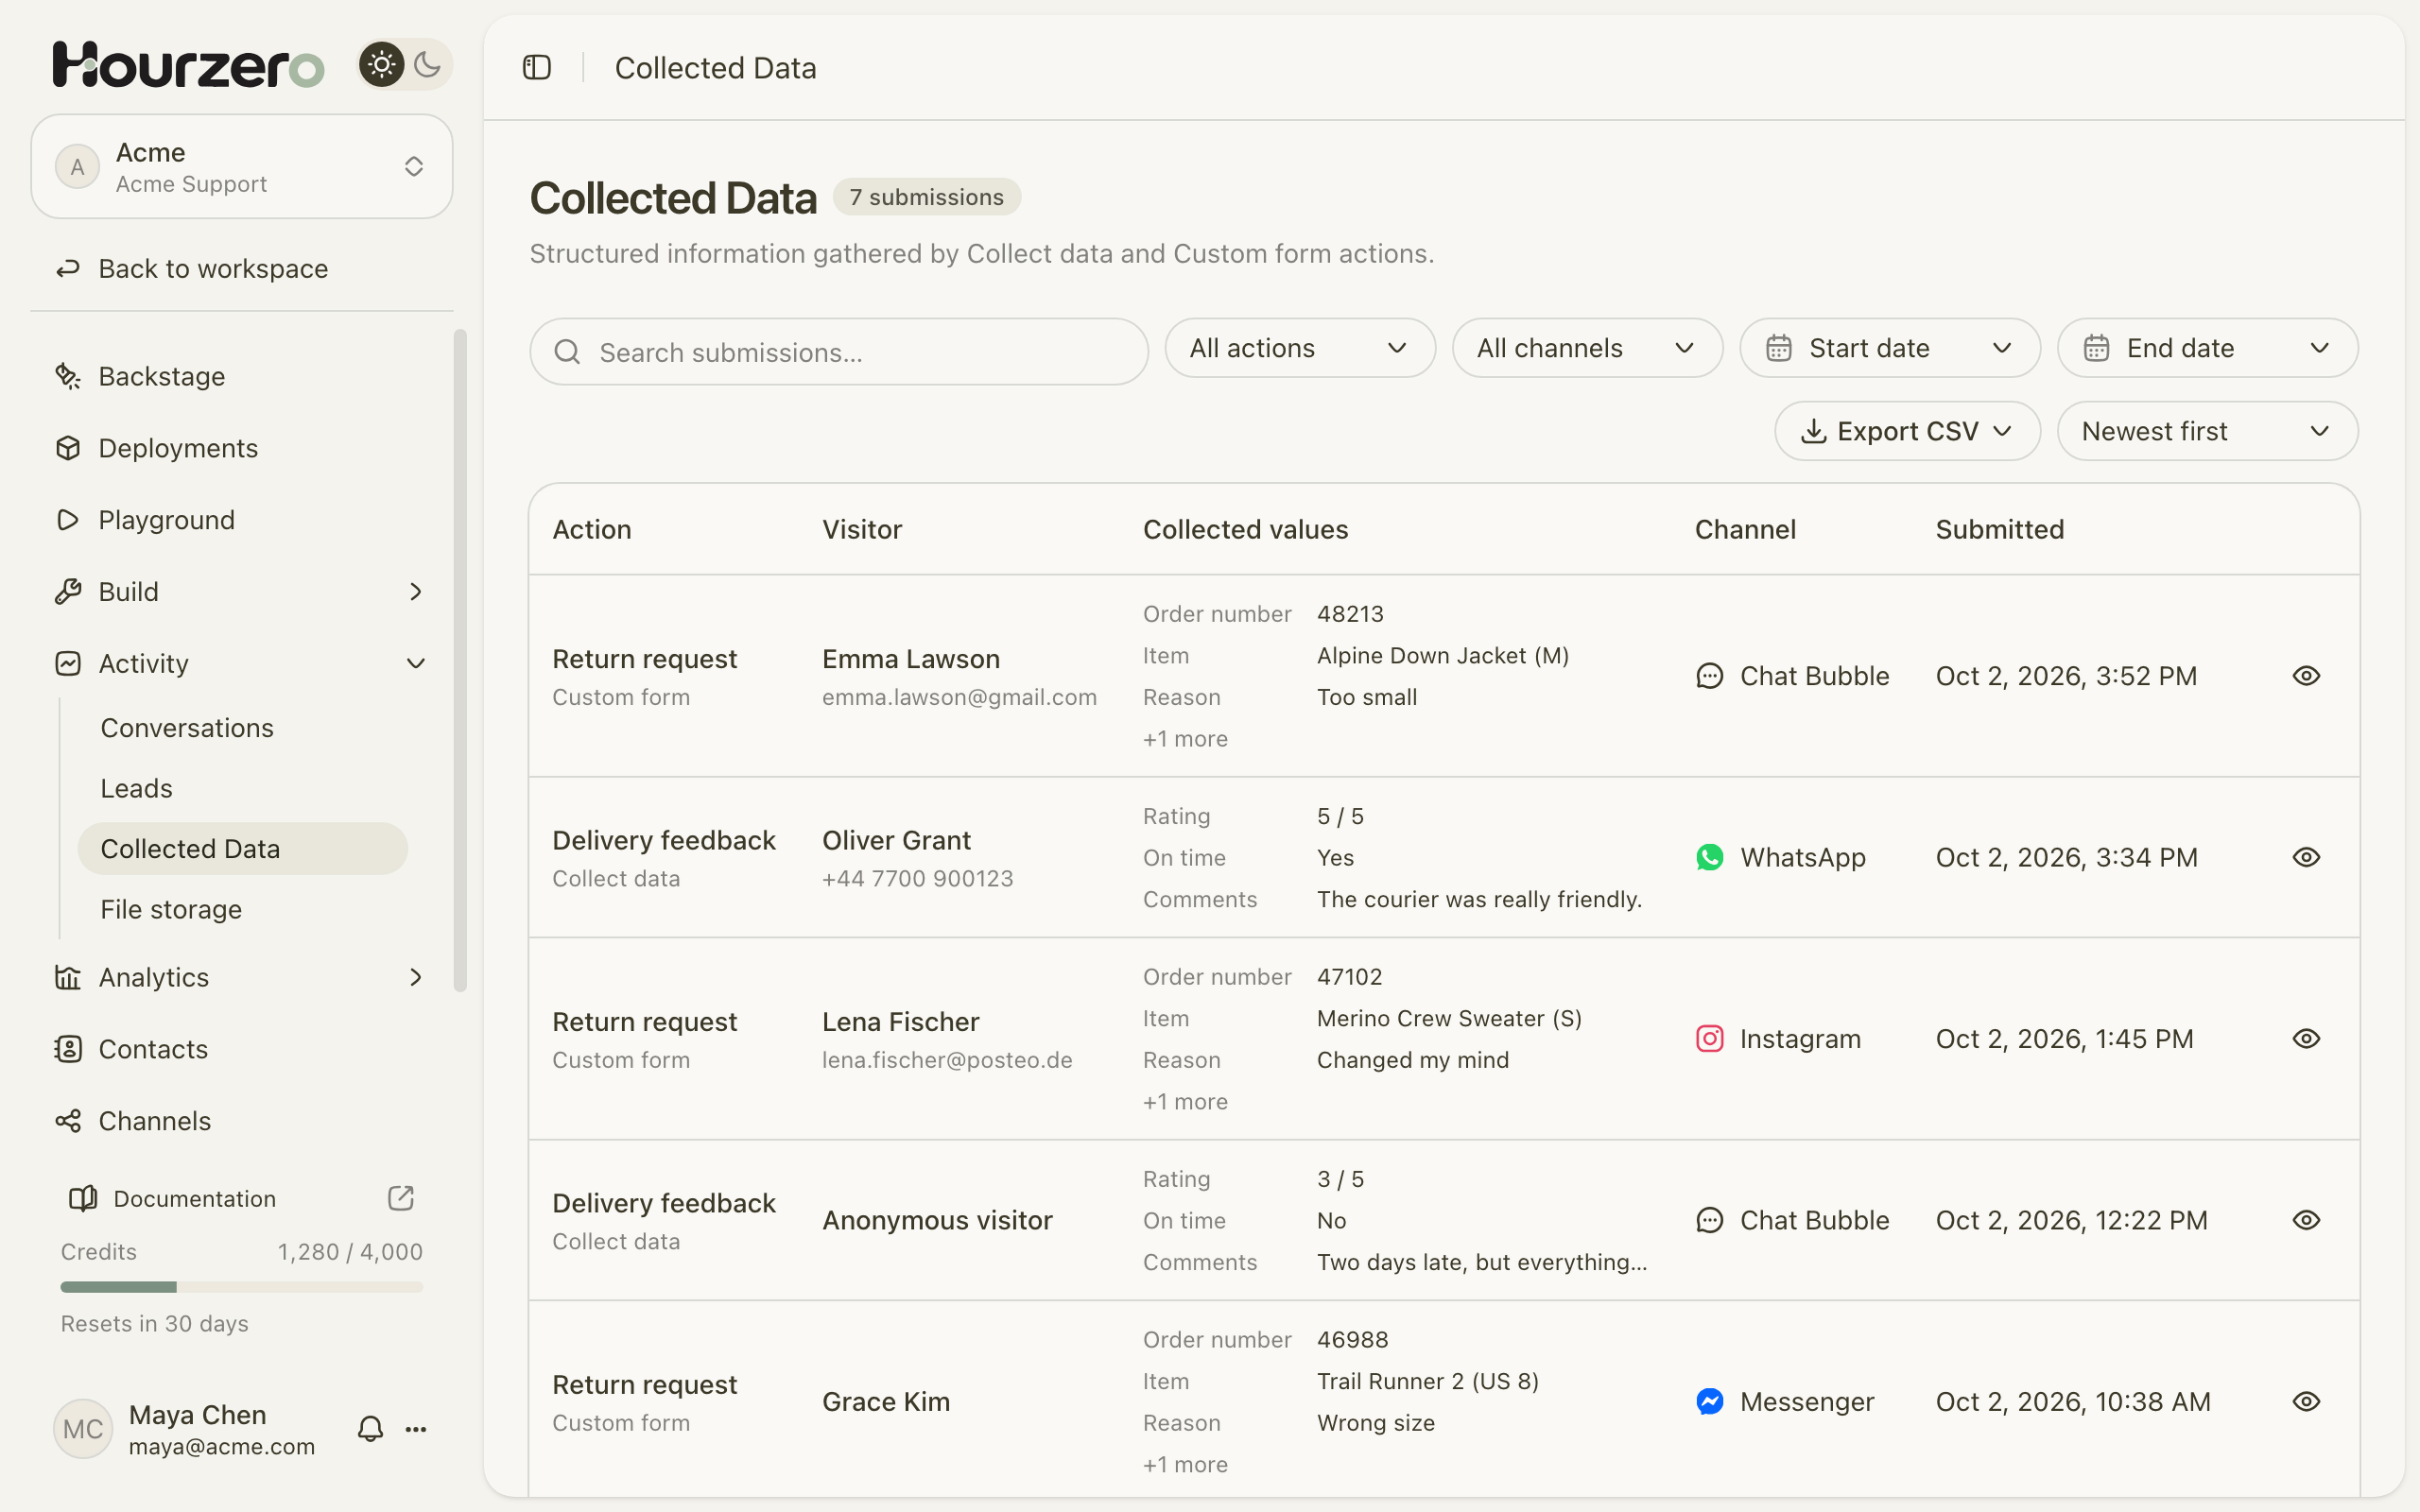
Task: View Oliver Grant submission eye icon
Action: pyautogui.click(x=2306, y=857)
